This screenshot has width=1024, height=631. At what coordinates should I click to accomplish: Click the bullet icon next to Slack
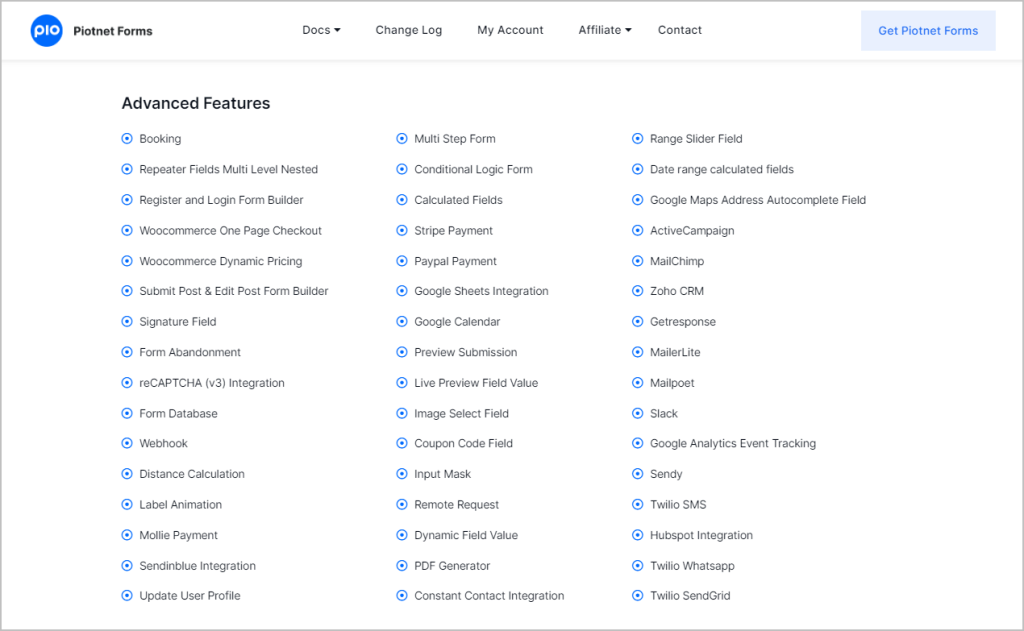[637, 413]
